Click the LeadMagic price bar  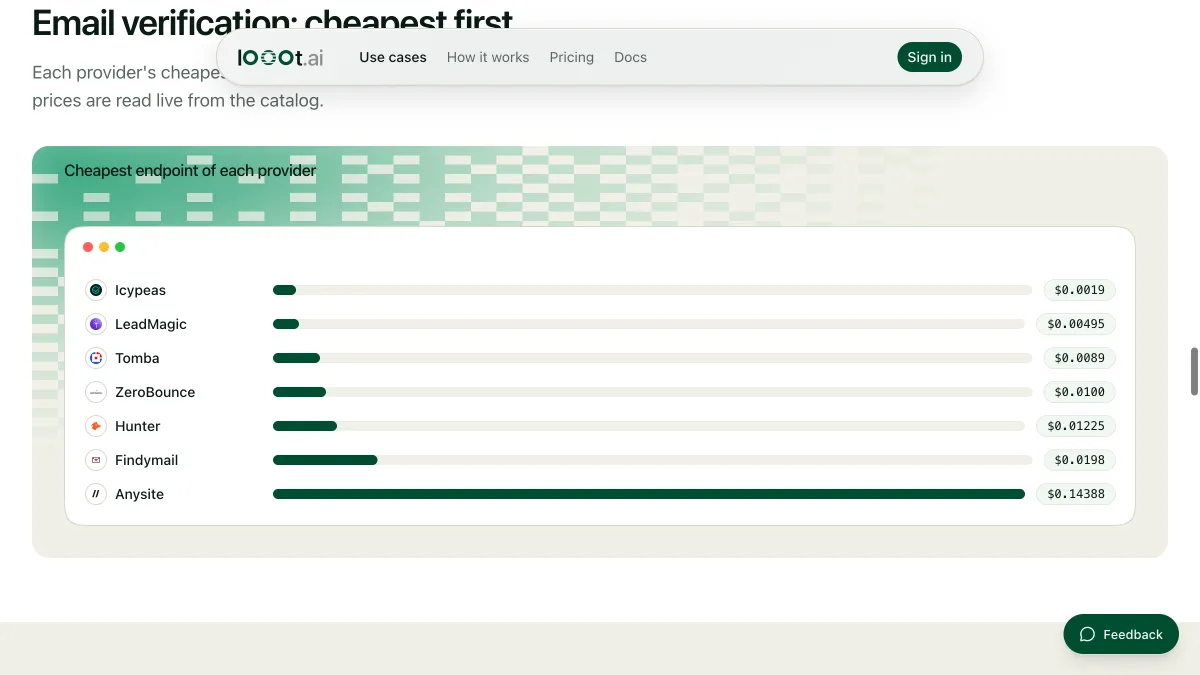coord(649,324)
